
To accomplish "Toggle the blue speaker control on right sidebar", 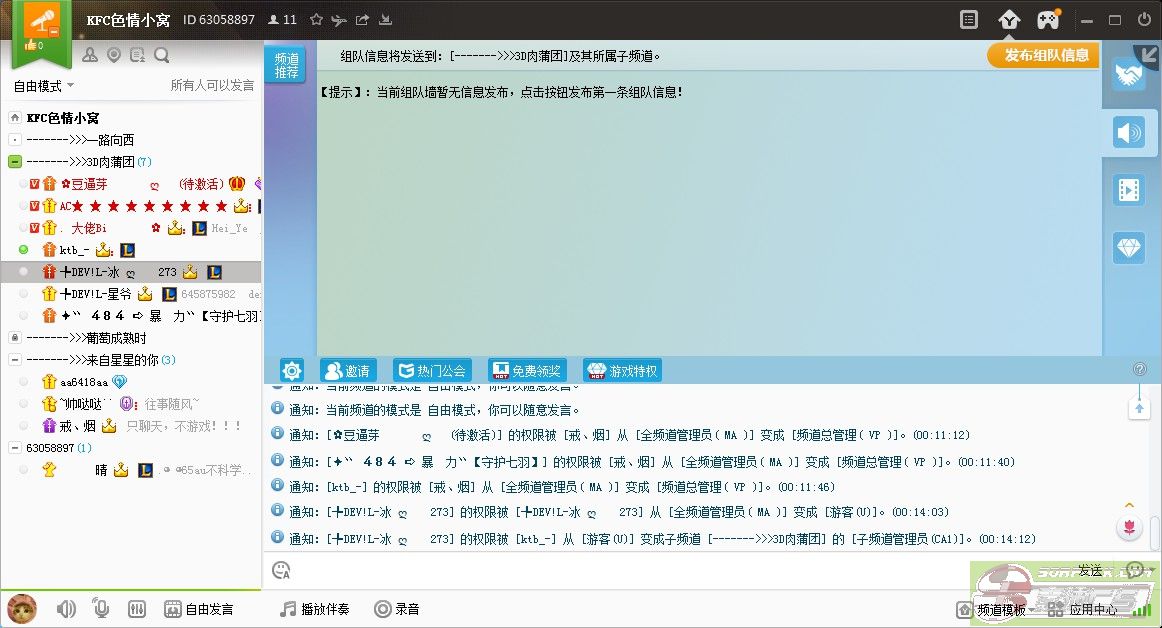I will tap(1130, 132).
